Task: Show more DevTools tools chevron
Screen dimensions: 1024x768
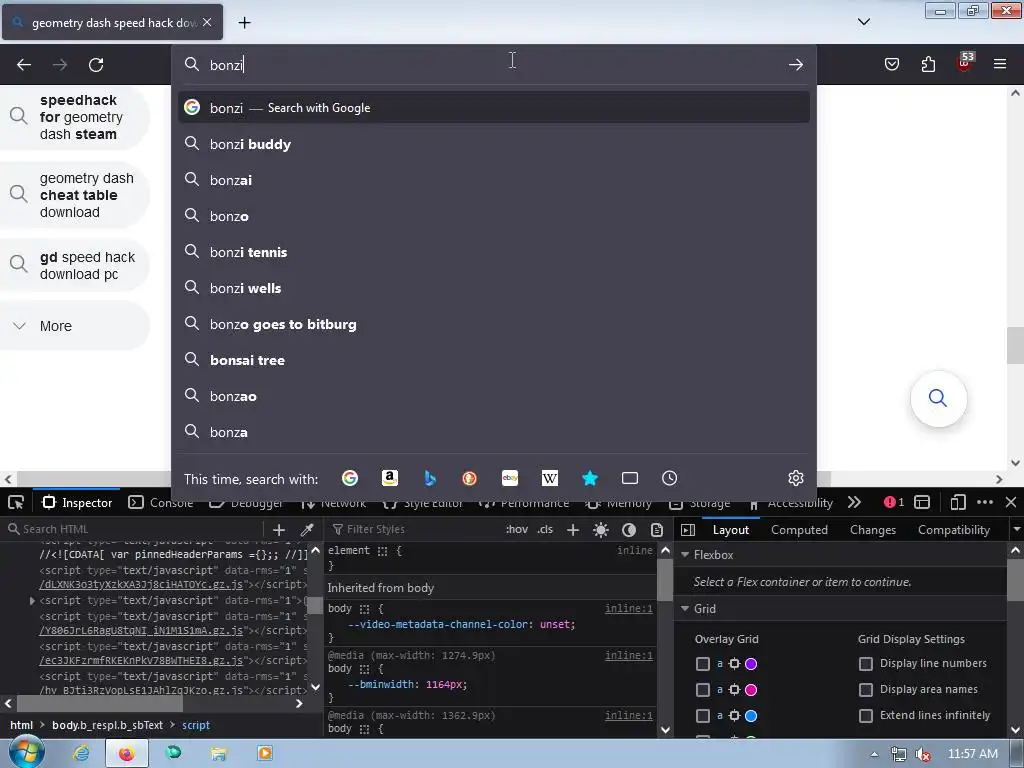Action: (x=854, y=502)
